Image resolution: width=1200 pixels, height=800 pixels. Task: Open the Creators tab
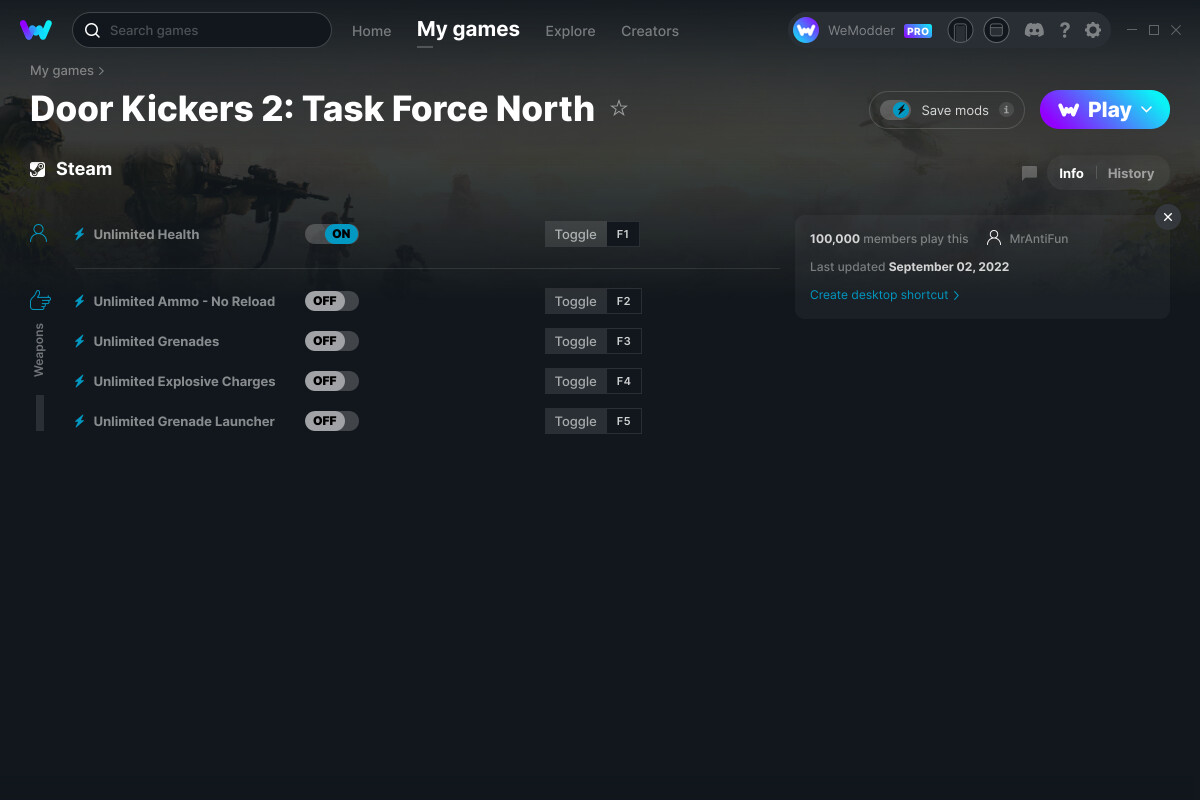click(x=650, y=31)
